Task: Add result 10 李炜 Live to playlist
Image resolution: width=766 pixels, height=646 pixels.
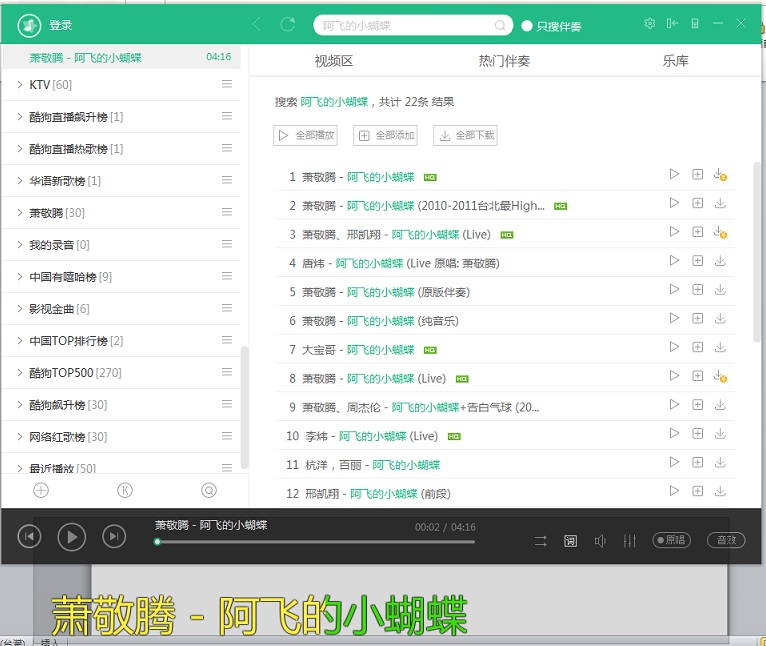Action: pos(698,434)
